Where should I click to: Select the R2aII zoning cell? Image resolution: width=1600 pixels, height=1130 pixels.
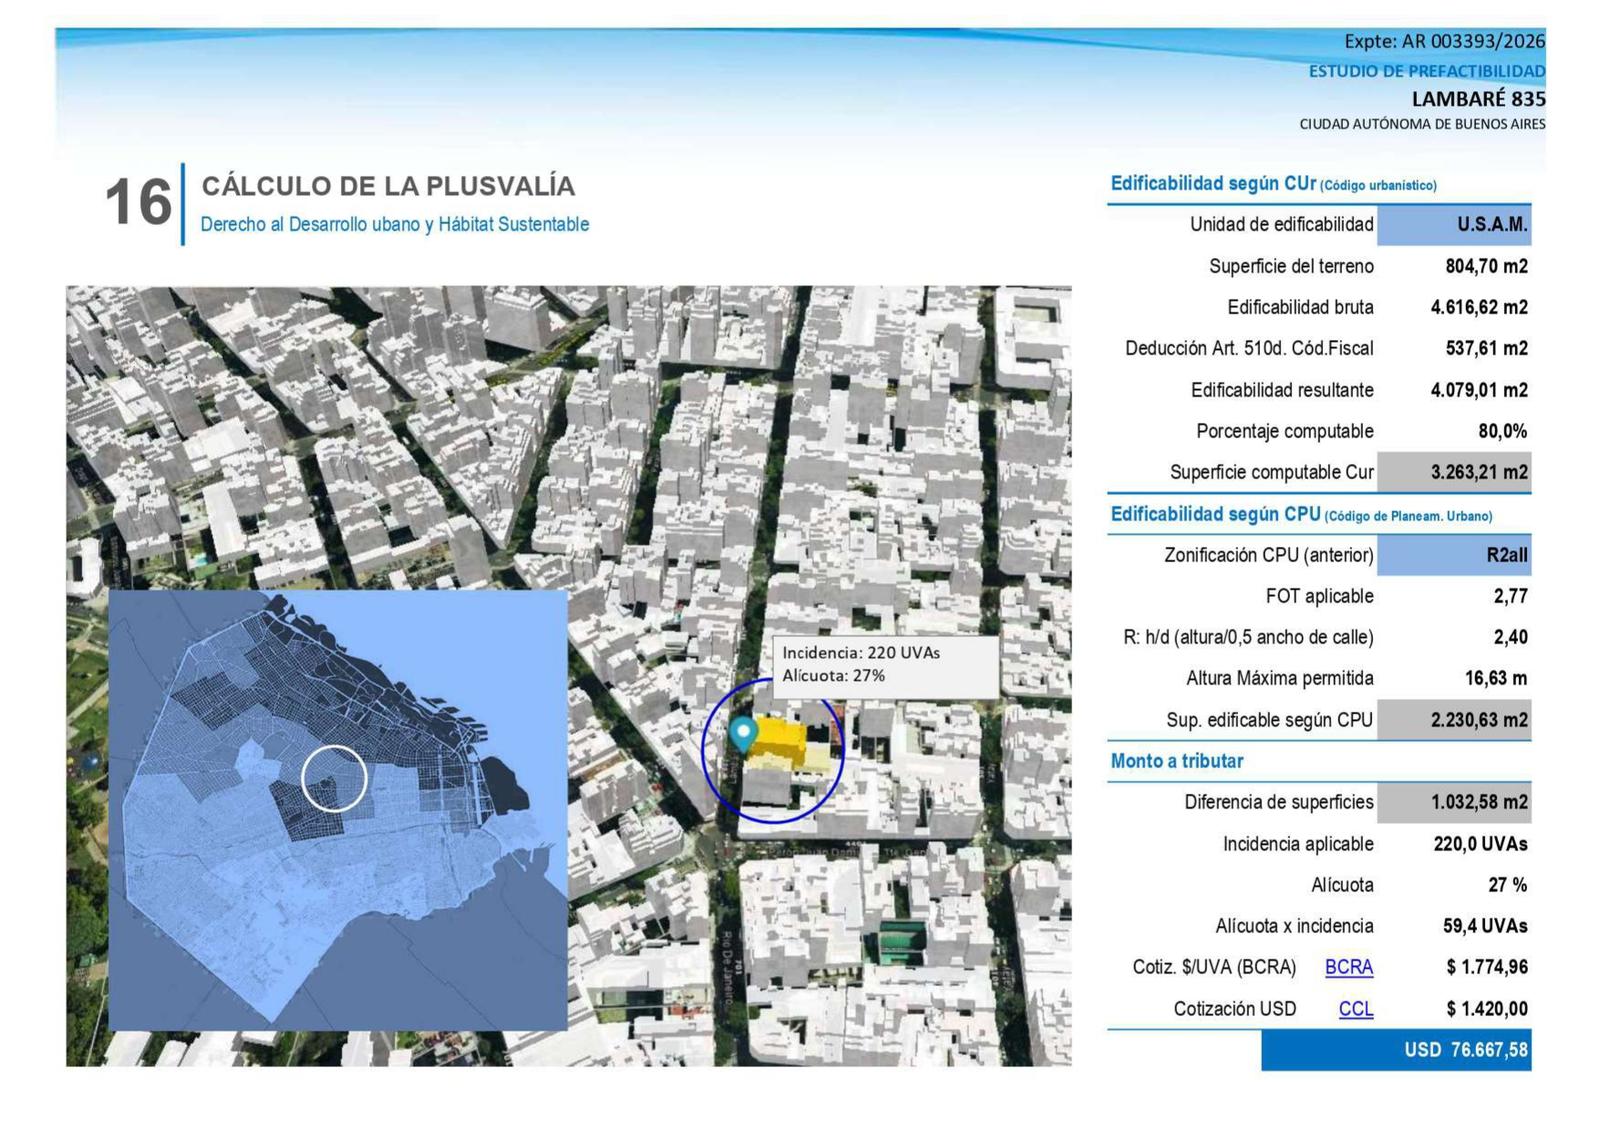coord(1454,555)
